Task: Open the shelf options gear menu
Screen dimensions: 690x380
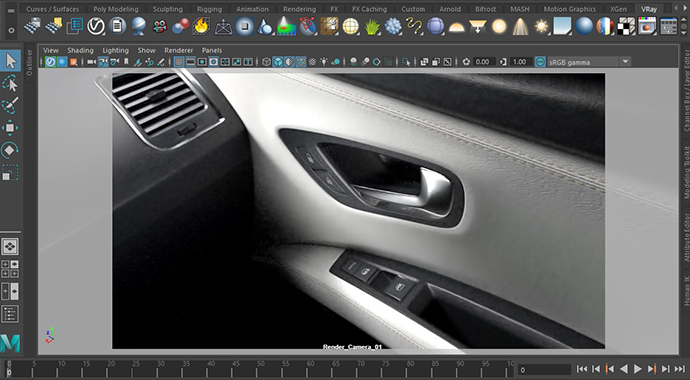Action: 11,30
